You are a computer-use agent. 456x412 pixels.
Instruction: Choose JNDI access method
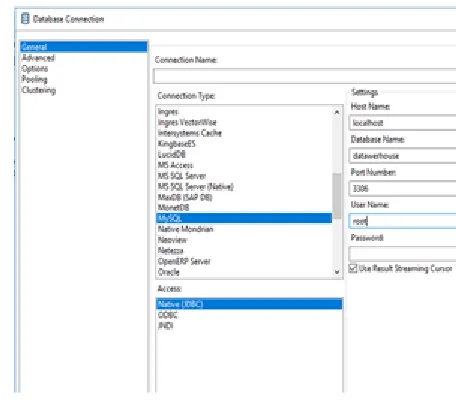pos(165,326)
